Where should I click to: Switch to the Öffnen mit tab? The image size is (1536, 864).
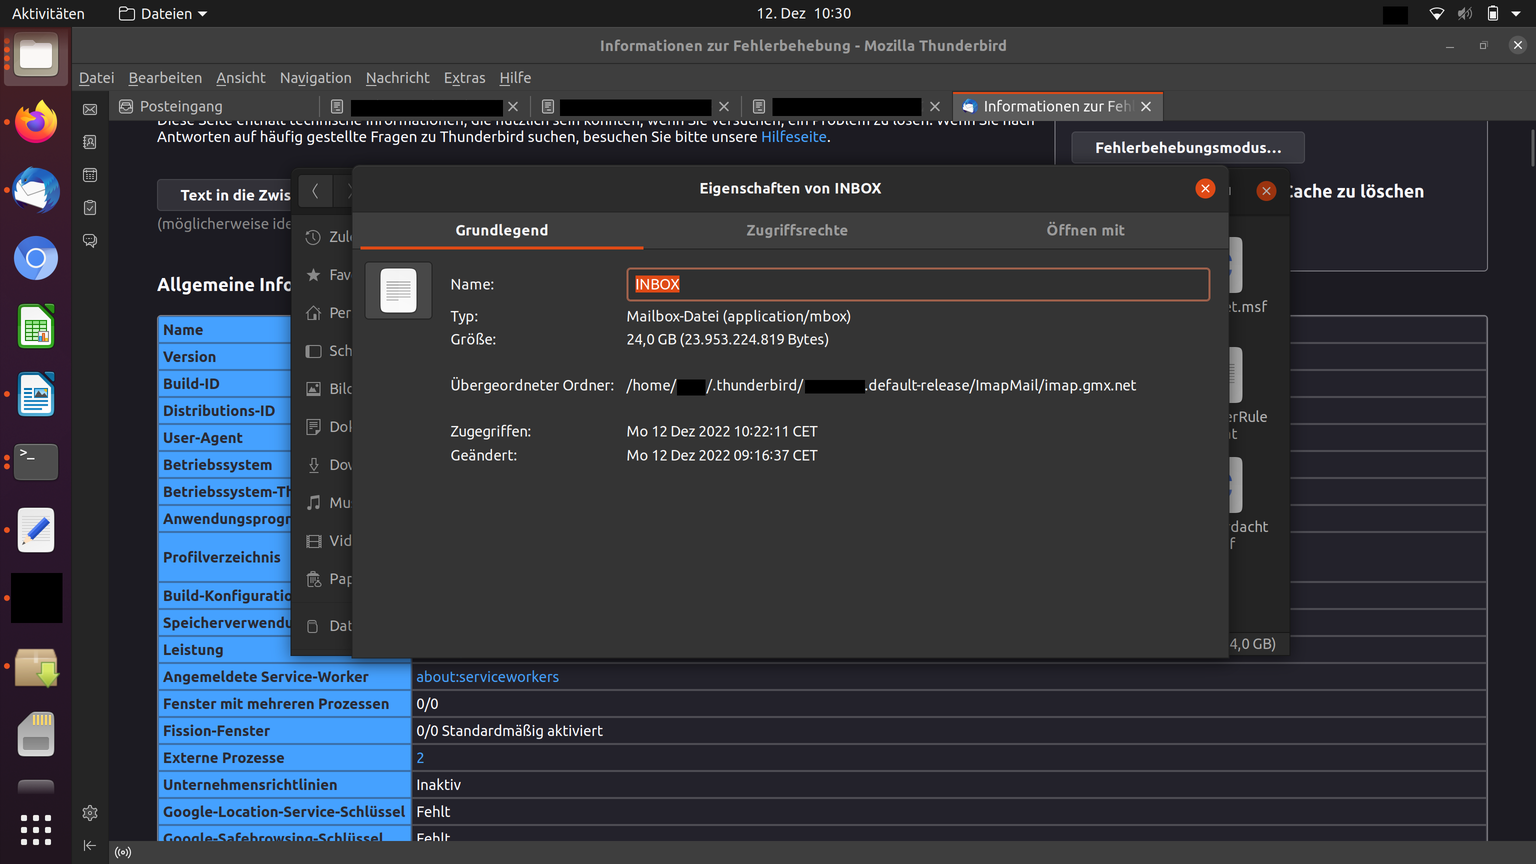tap(1085, 230)
